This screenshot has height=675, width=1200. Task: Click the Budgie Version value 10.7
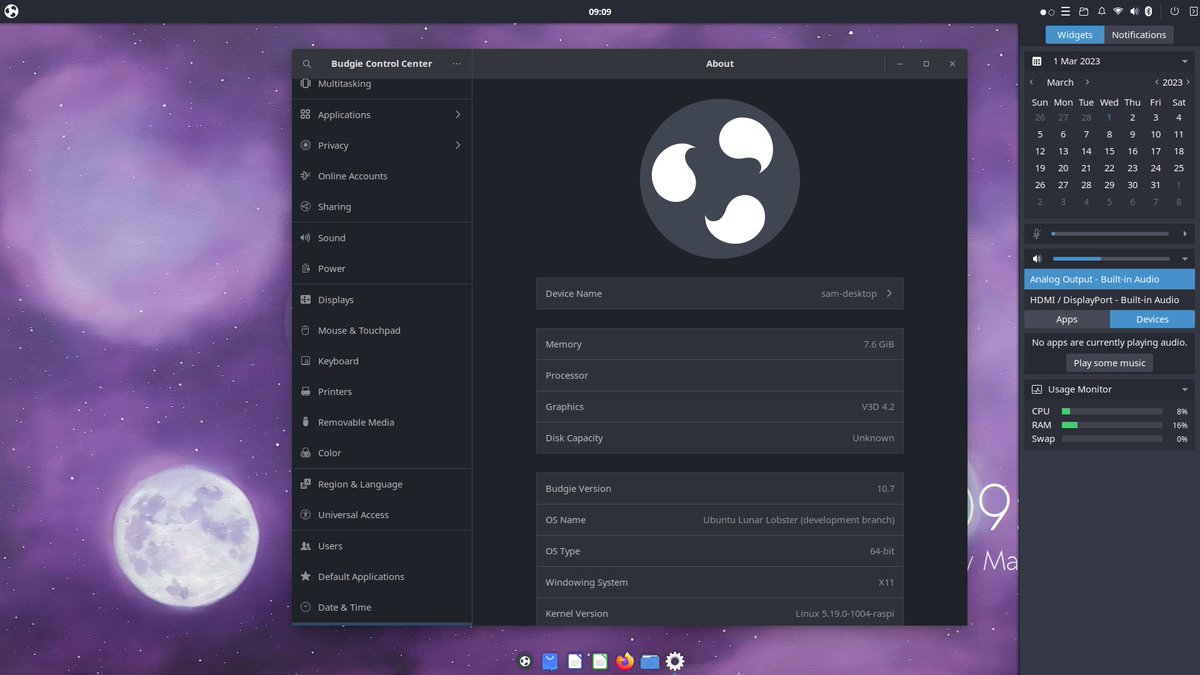click(x=885, y=489)
